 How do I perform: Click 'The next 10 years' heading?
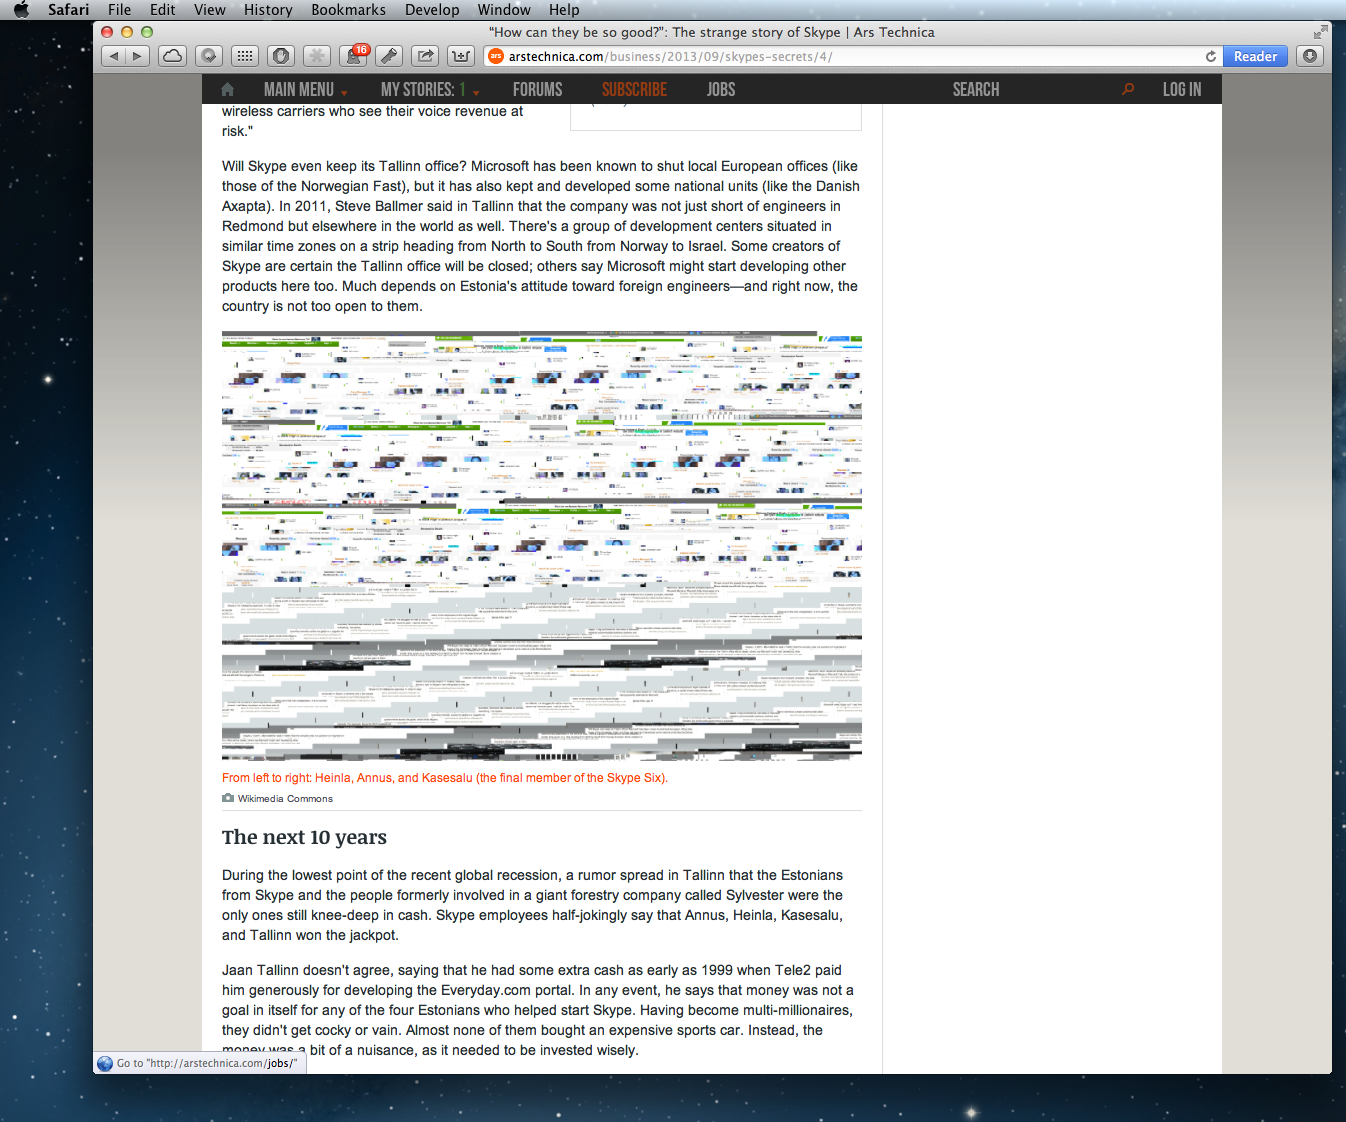point(304,837)
